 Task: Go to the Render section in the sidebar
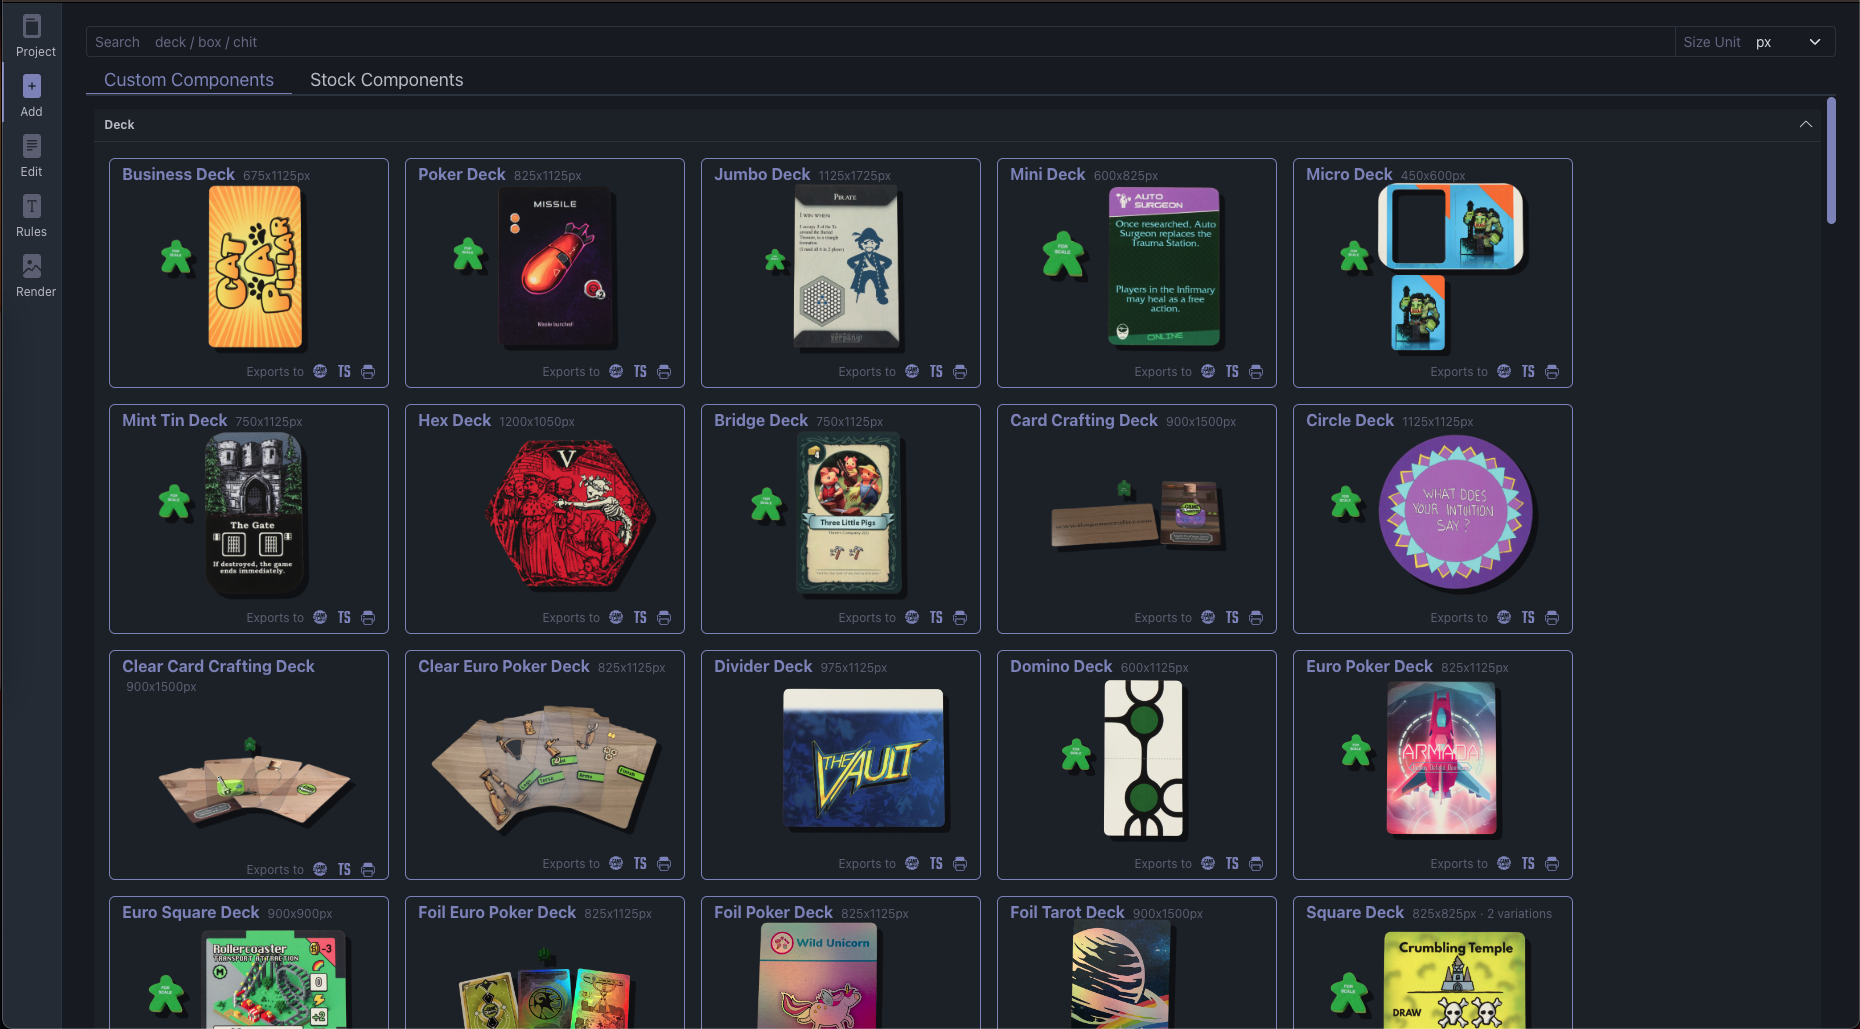[34, 276]
